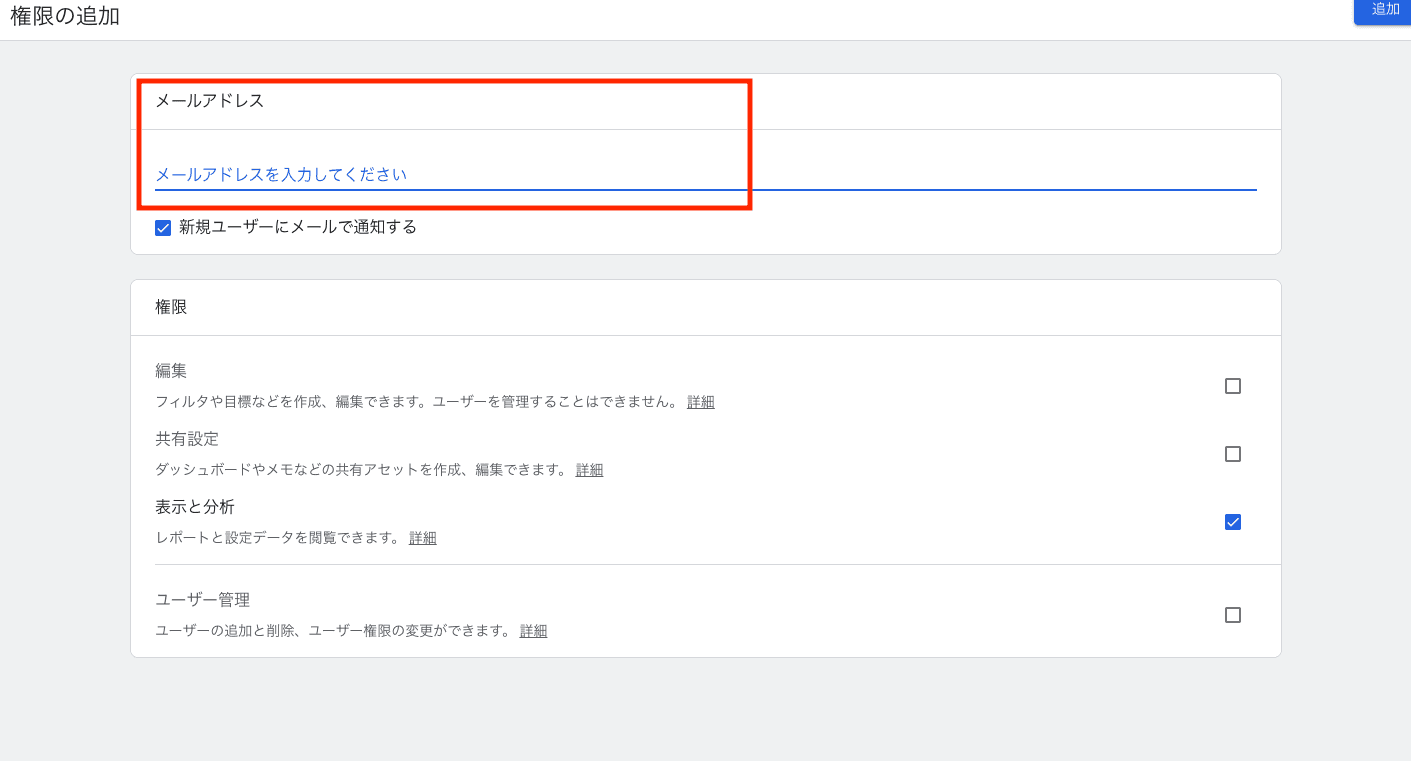
Task: Open the 詳細 link for ユーザー管理
Action: click(x=533, y=631)
